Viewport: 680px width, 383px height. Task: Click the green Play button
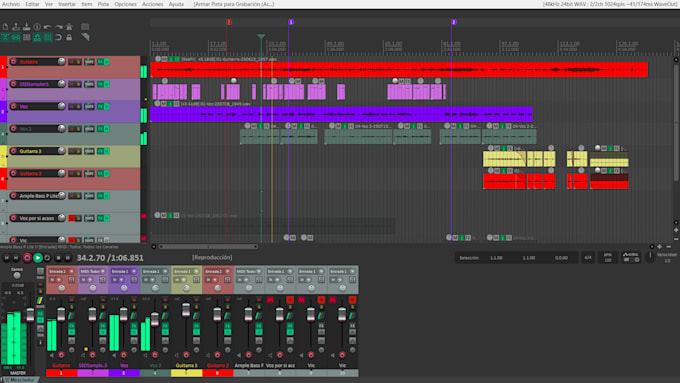(38, 258)
